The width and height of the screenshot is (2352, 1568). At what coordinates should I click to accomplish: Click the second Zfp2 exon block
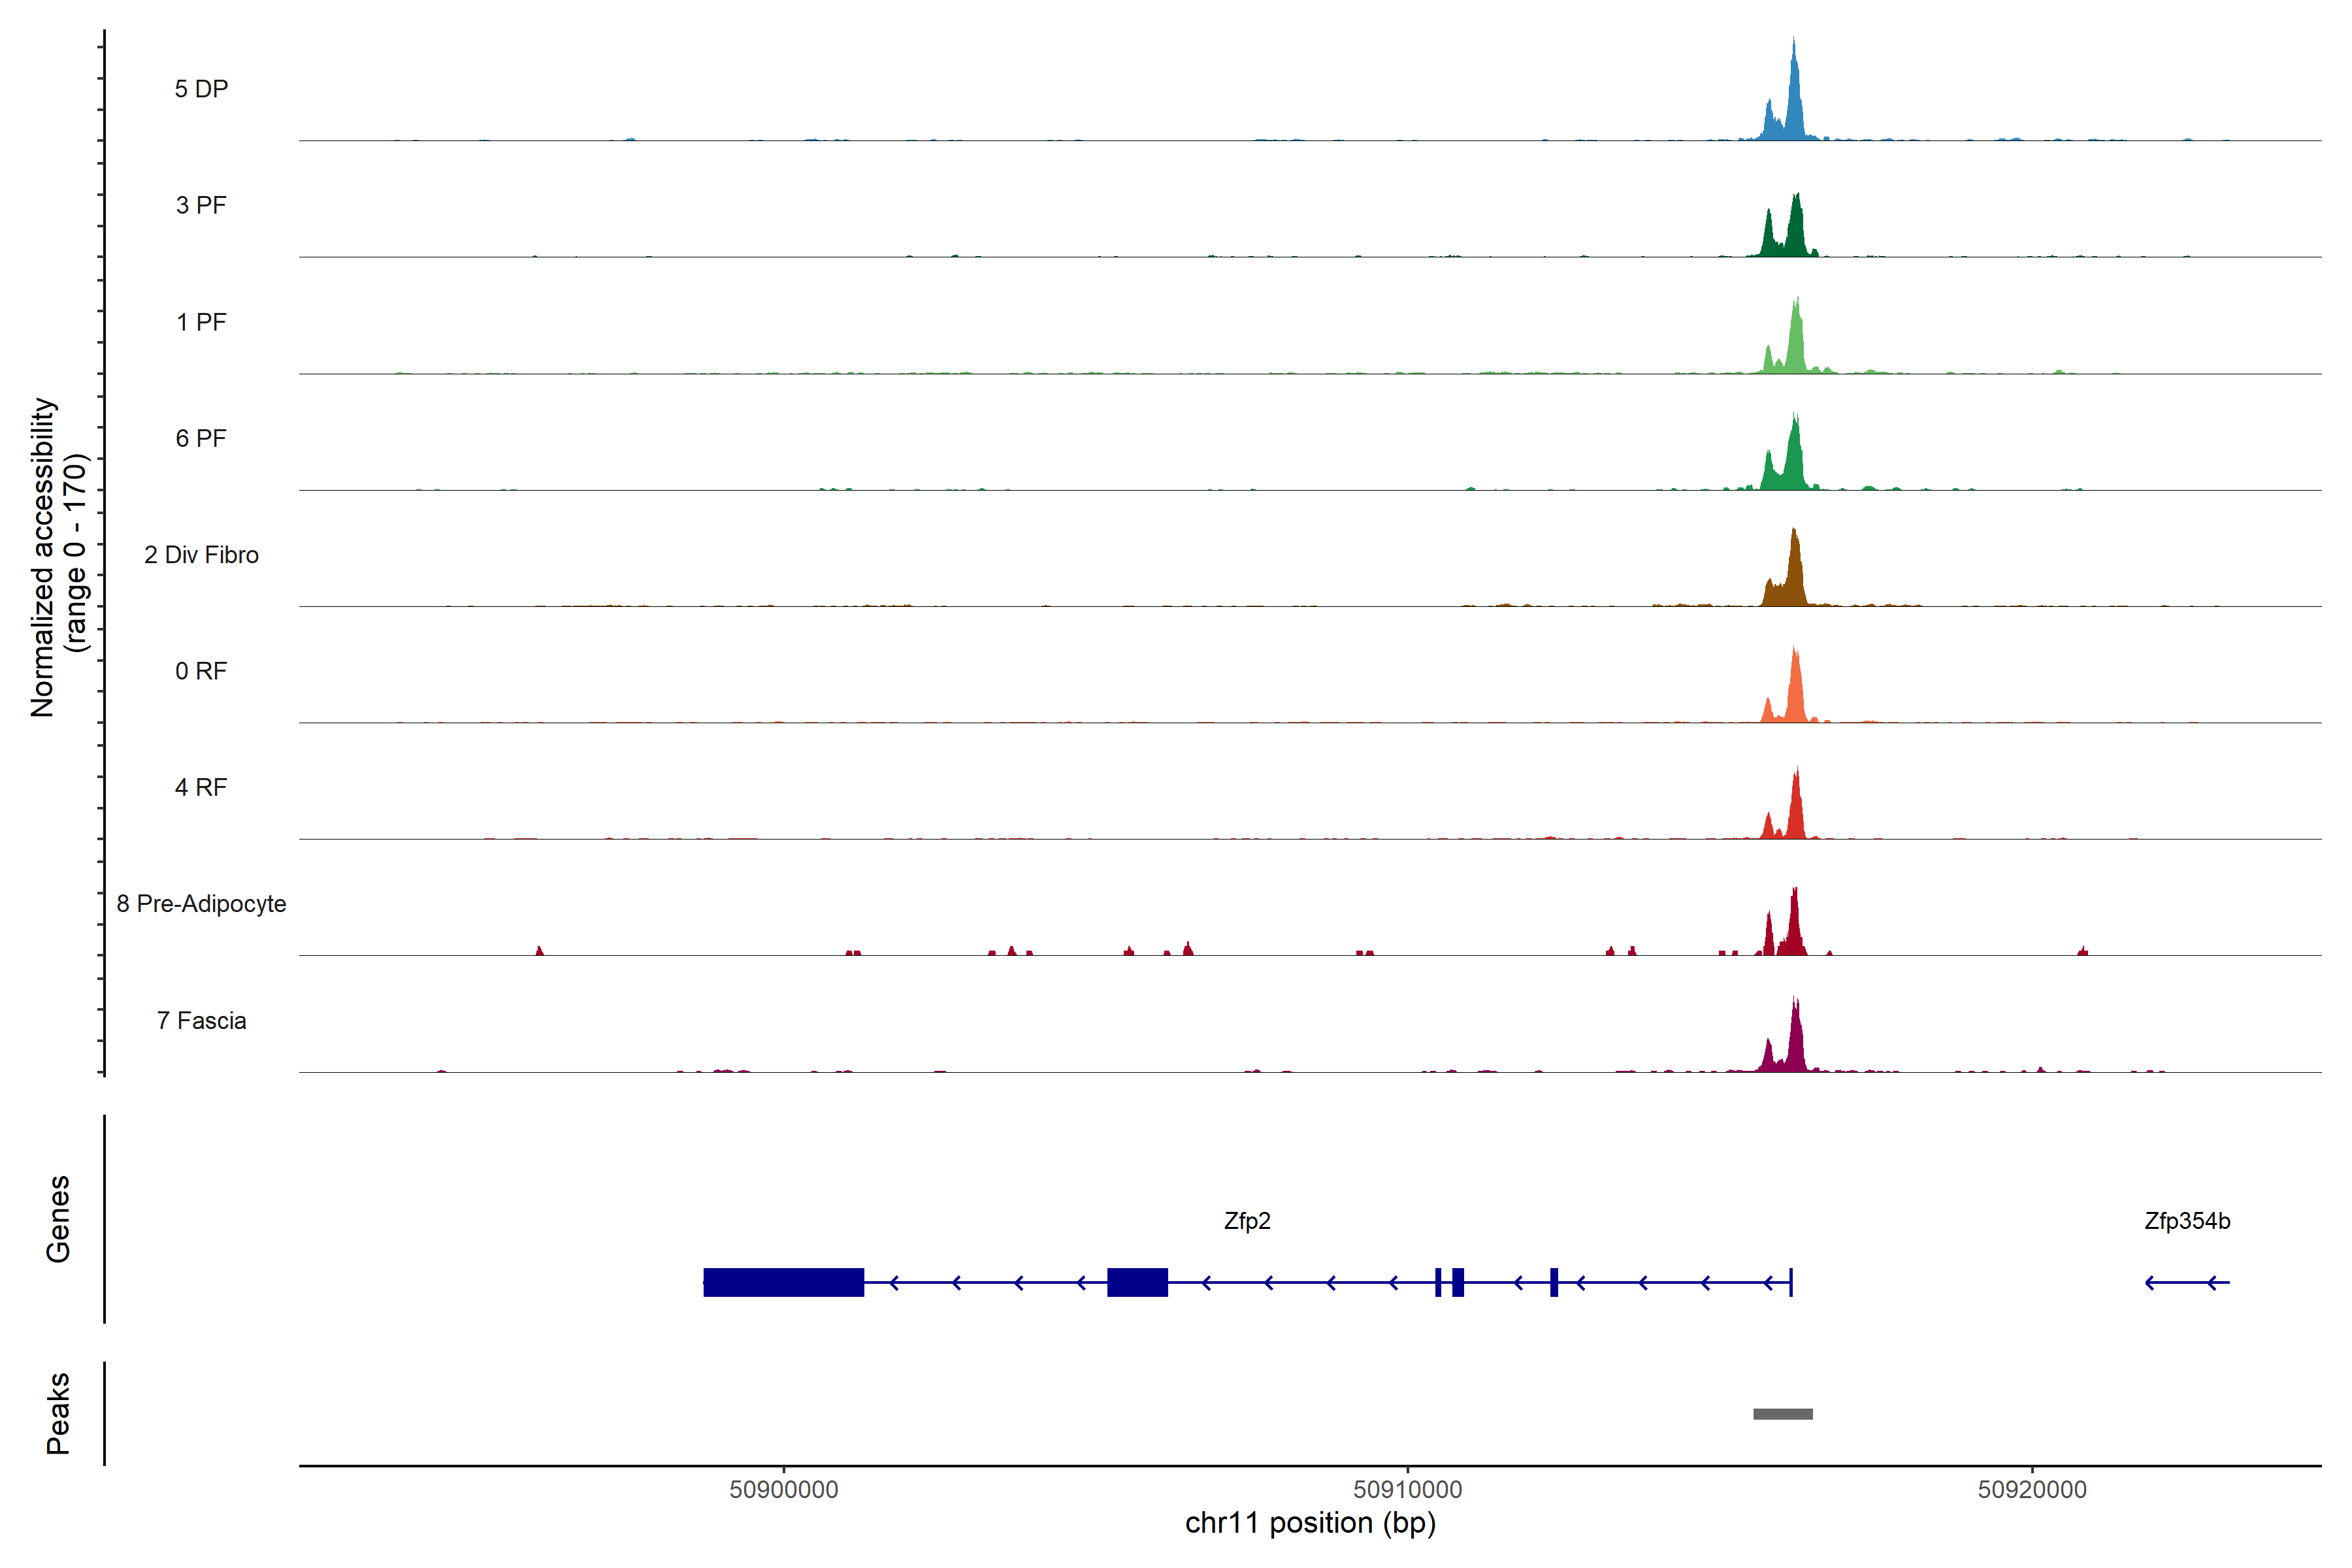tap(1137, 1282)
